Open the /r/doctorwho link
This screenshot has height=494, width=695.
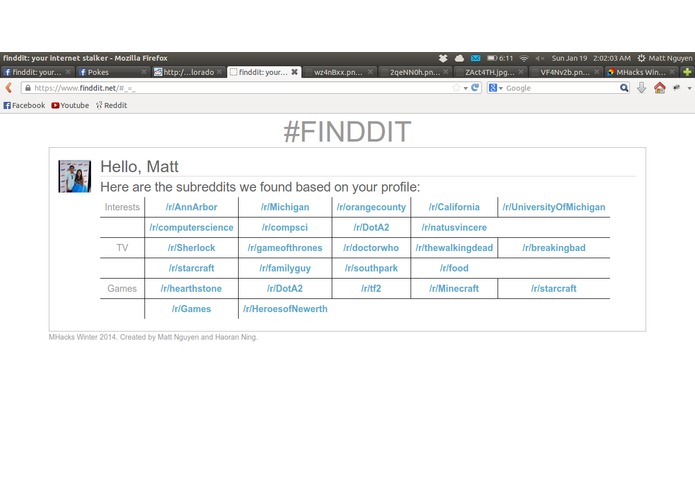pyautogui.click(x=371, y=248)
